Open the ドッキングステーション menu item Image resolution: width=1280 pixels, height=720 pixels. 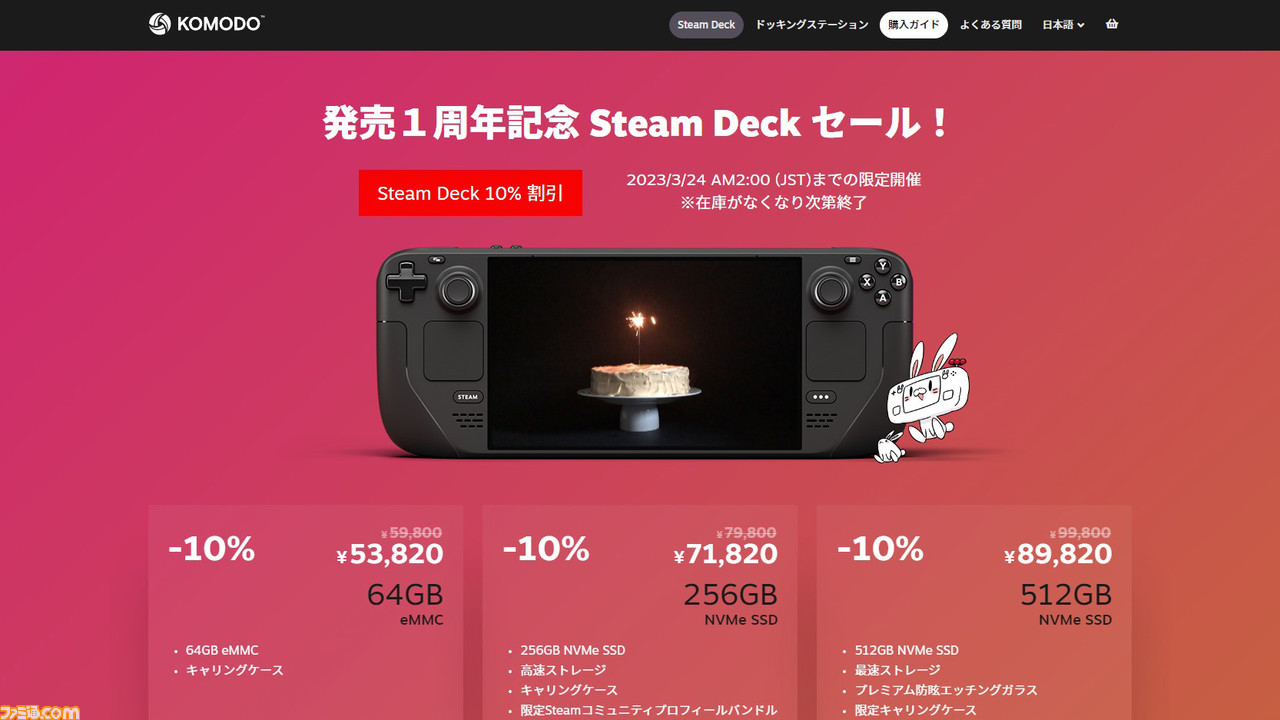(x=811, y=25)
